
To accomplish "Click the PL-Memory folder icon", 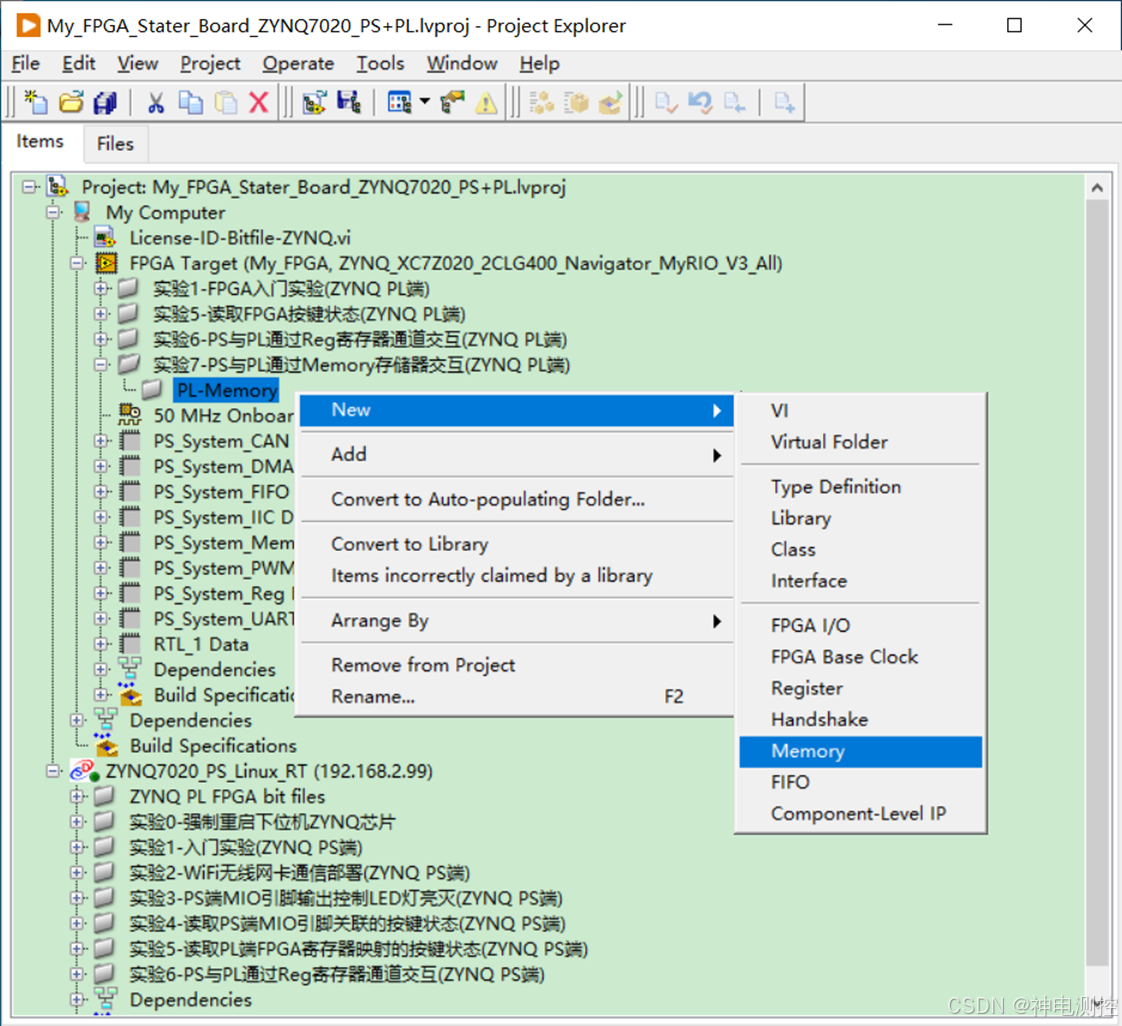I will tap(152, 390).
